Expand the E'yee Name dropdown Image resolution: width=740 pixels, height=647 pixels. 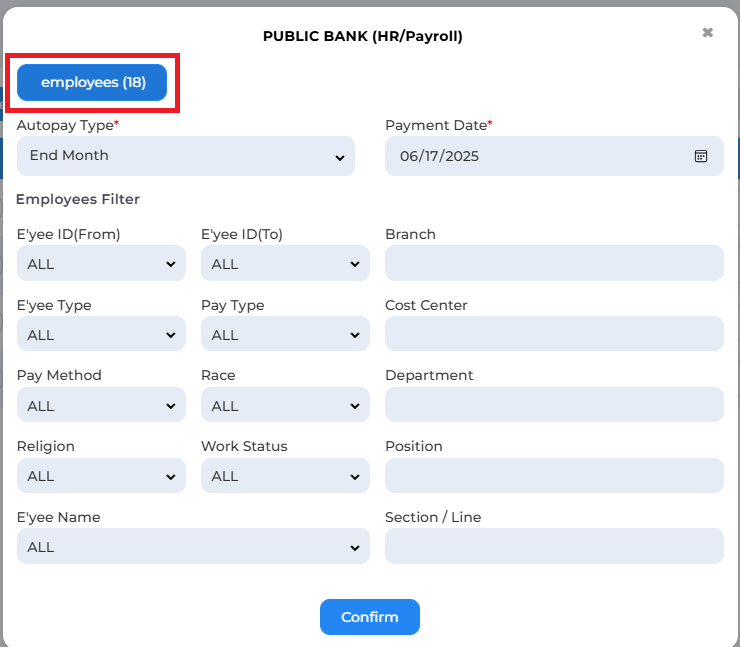pyautogui.click(x=193, y=546)
